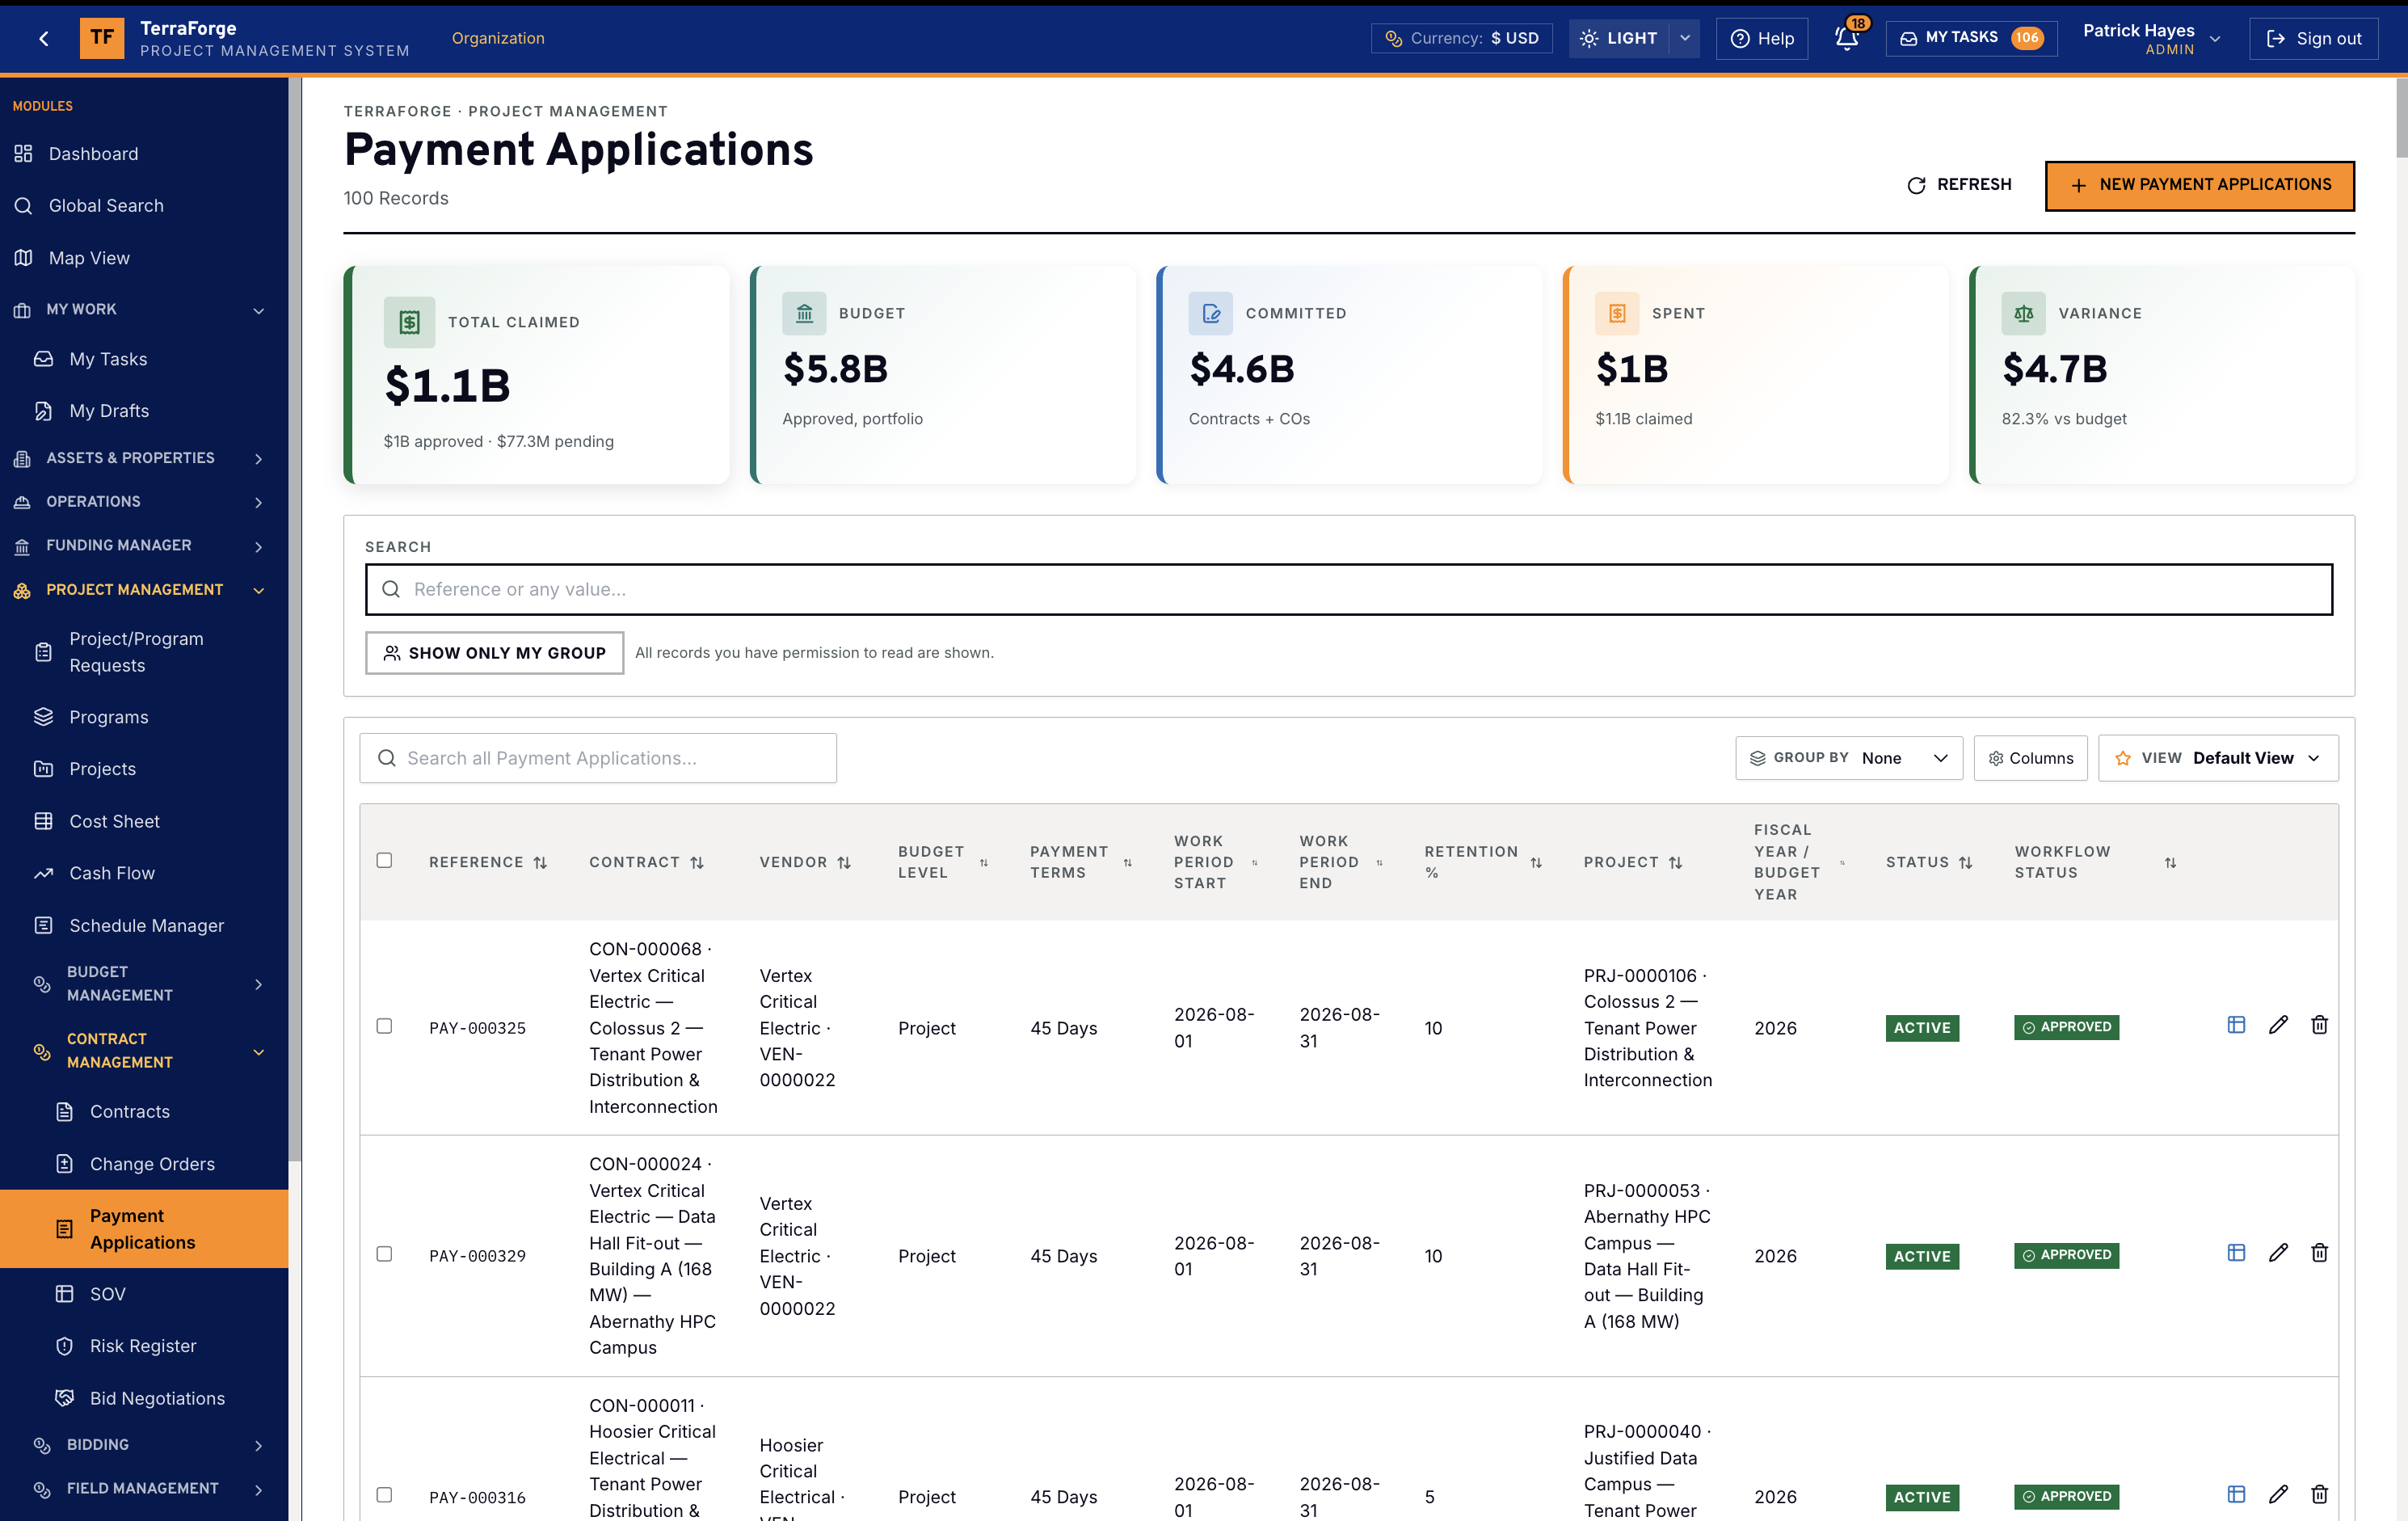This screenshot has width=2408, height=1521.
Task: Open the Group By None dropdown
Action: [1848, 758]
